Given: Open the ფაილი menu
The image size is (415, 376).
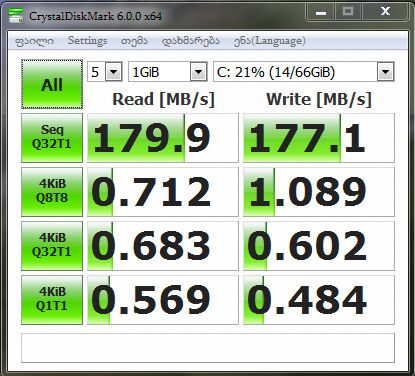Looking at the screenshot, I should coord(34,41).
